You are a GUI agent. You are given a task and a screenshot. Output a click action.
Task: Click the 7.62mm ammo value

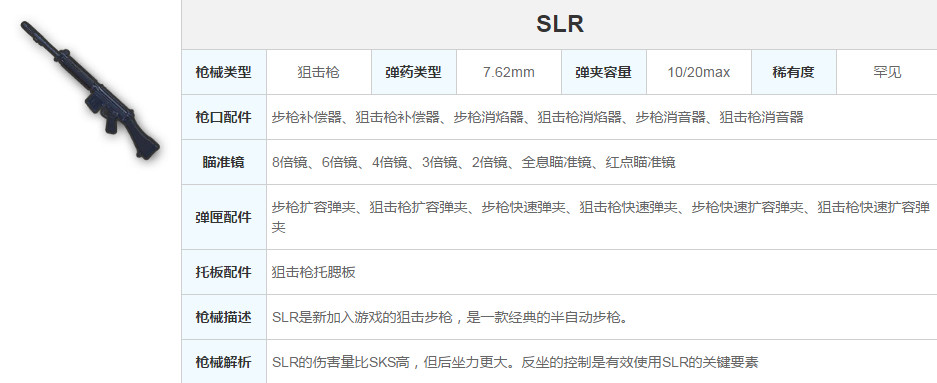509,72
